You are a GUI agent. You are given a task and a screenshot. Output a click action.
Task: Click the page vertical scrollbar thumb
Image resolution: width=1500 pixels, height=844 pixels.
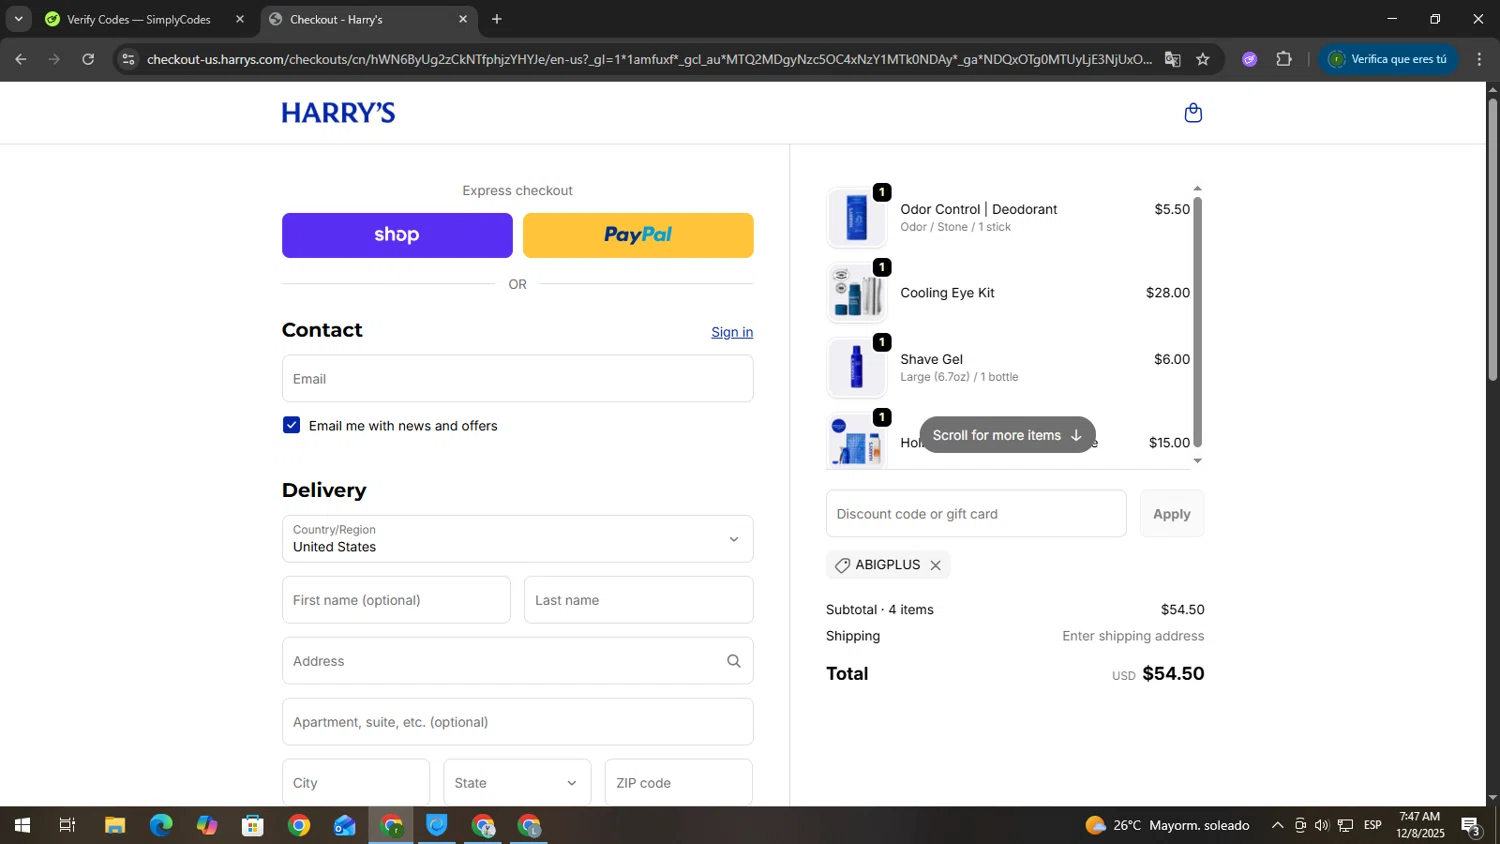pyautogui.click(x=1492, y=240)
